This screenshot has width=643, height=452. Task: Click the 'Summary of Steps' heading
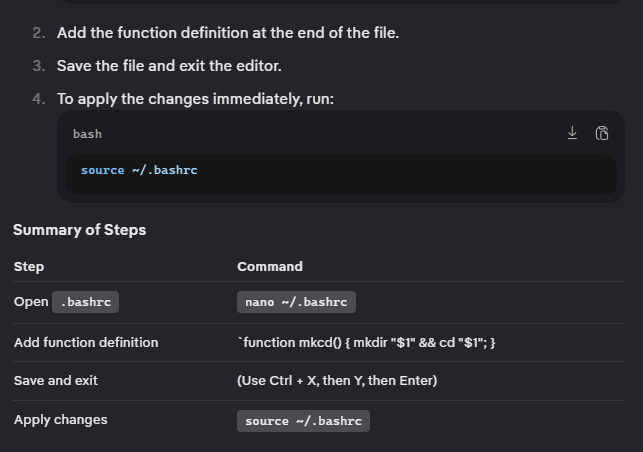(80, 230)
